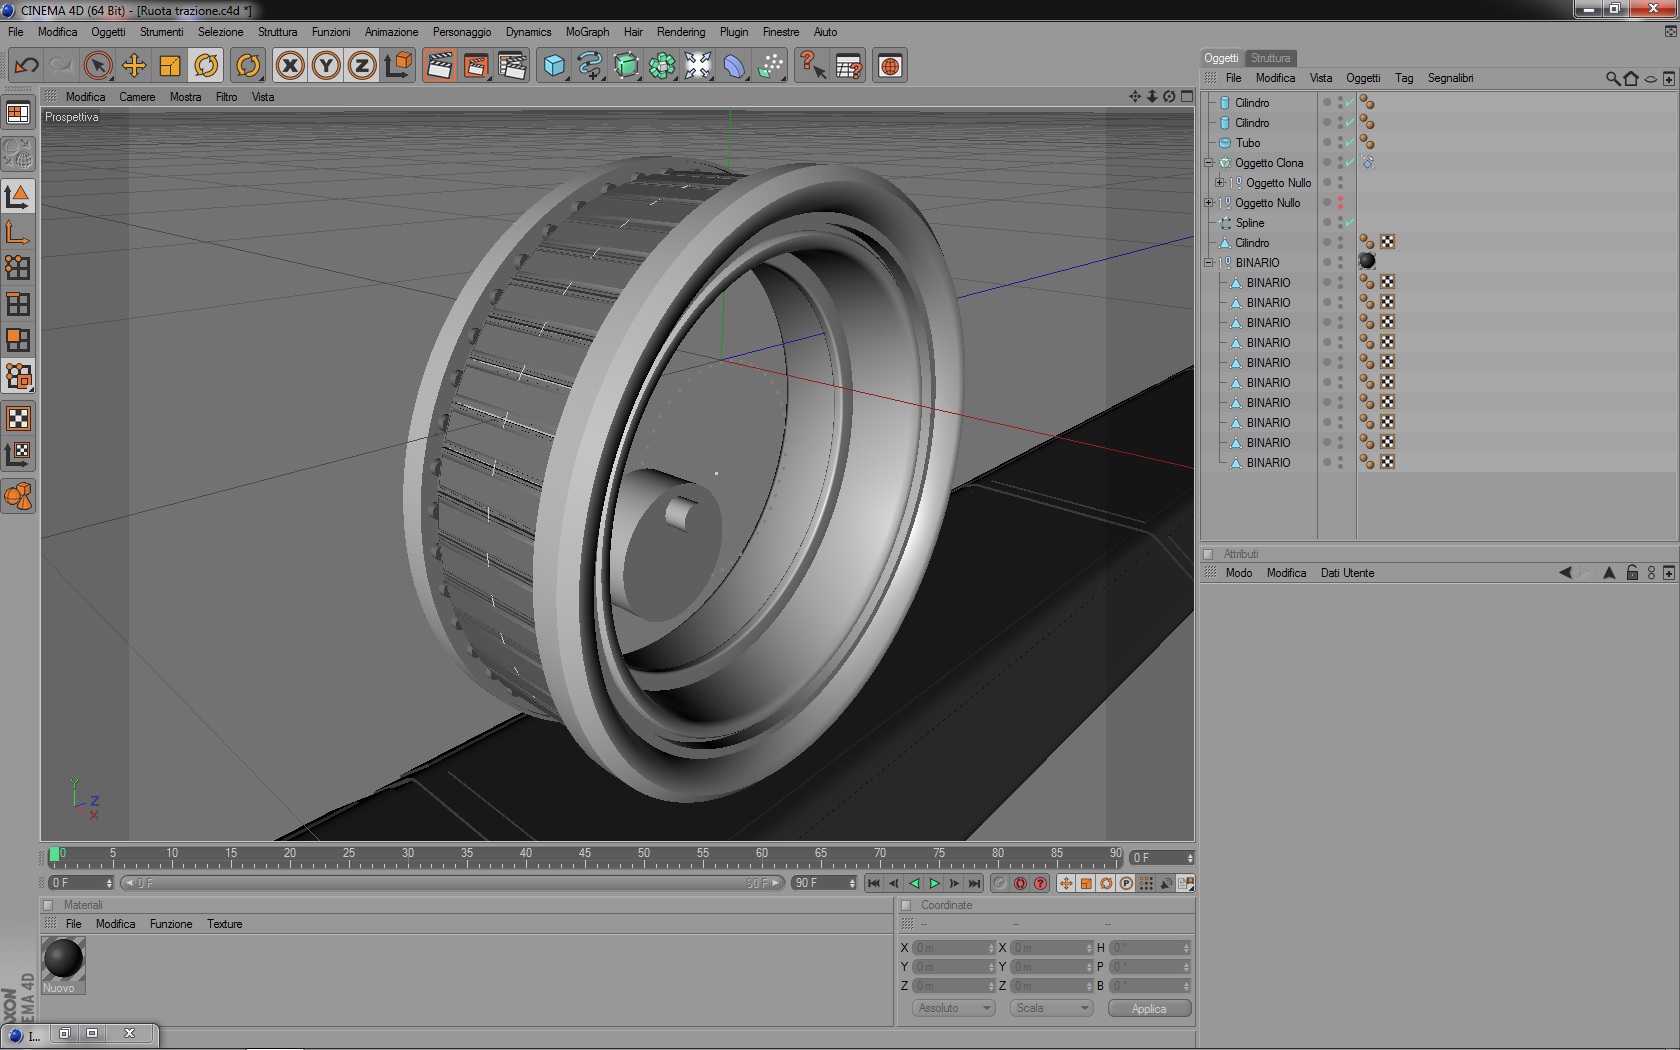Click frame 45 on timeline ruler
The width and height of the screenshot is (1680, 1050).
pos(585,858)
